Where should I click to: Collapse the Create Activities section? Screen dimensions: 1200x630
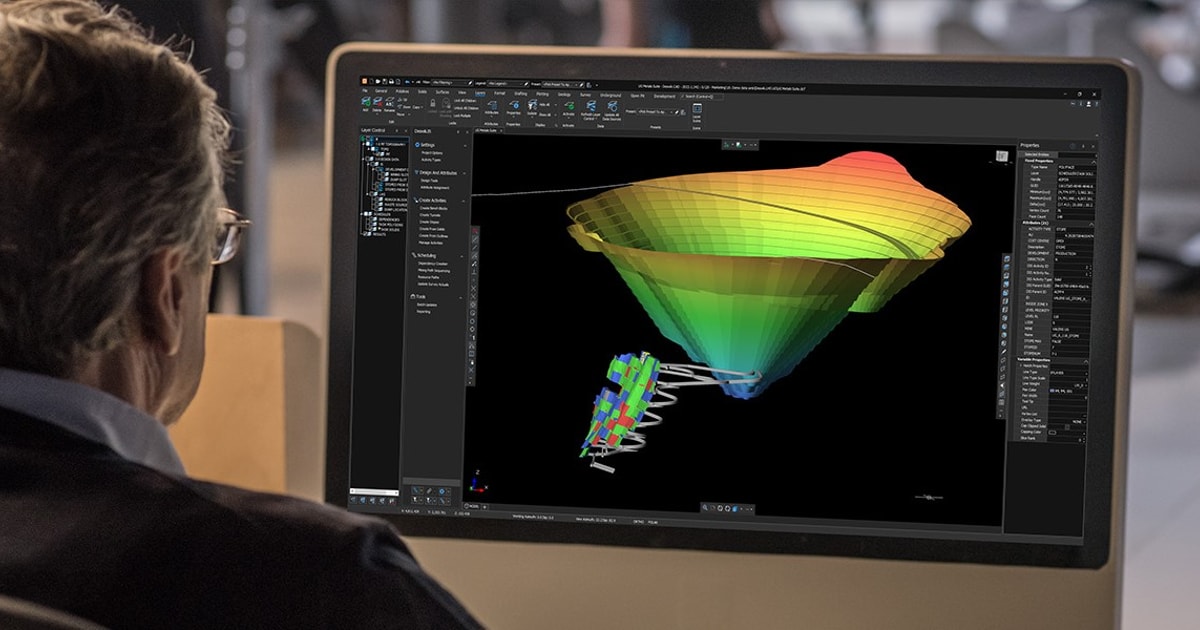pos(463,201)
